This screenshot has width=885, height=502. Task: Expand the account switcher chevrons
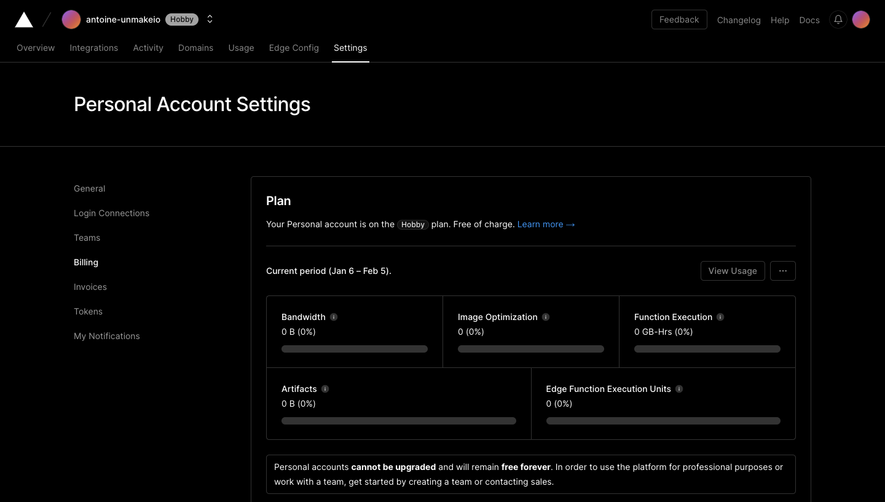(x=209, y=19)
